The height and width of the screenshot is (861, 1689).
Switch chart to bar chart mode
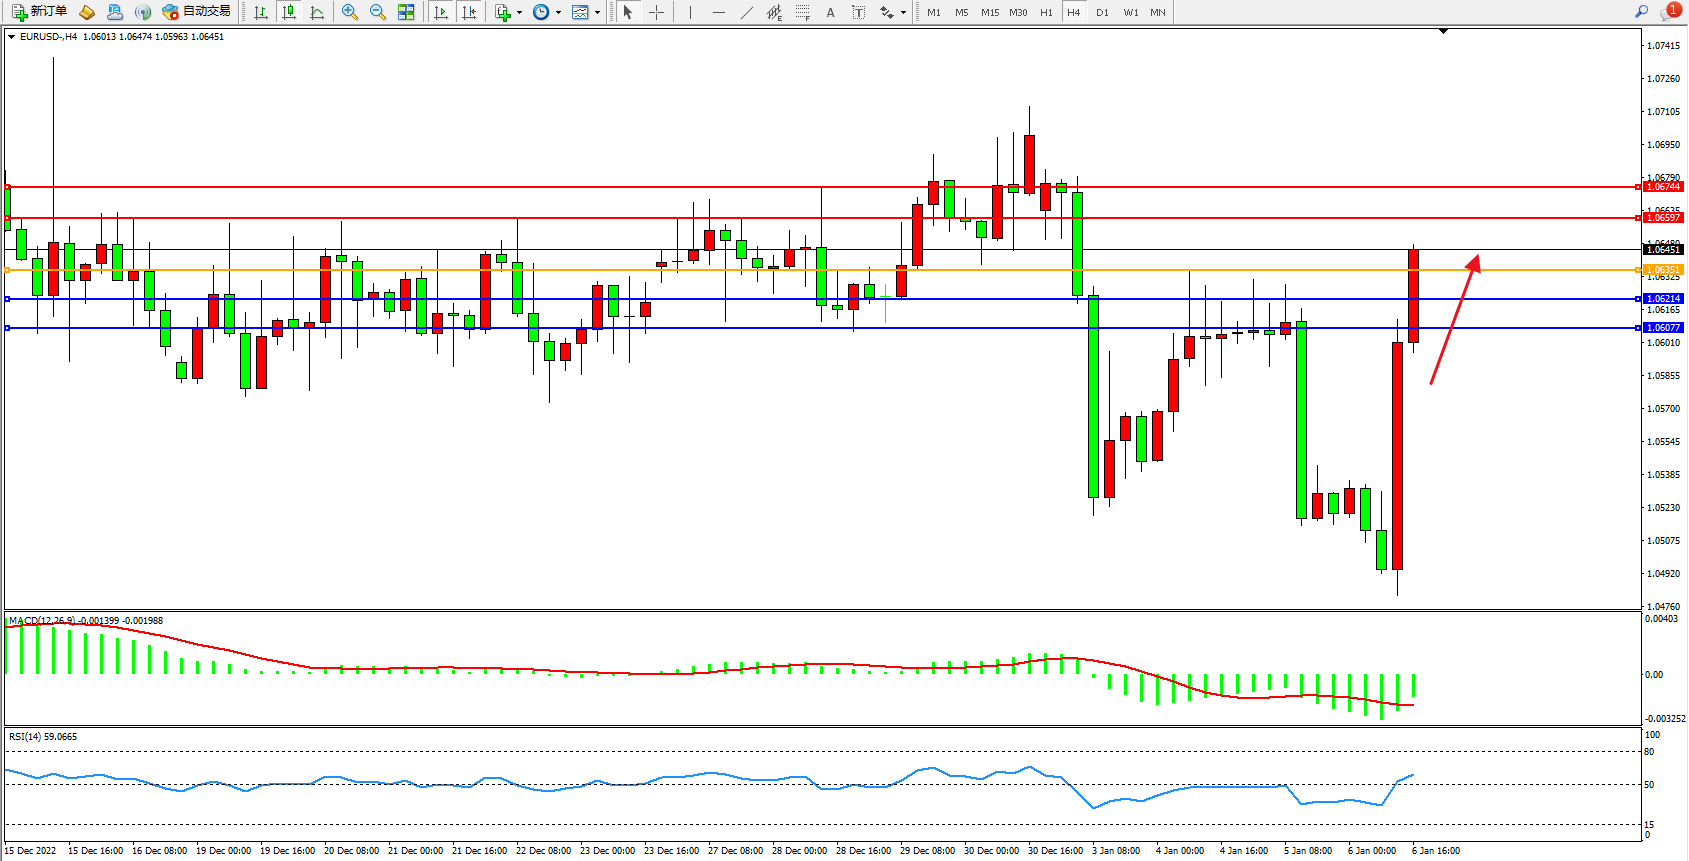tap(261, 12)
